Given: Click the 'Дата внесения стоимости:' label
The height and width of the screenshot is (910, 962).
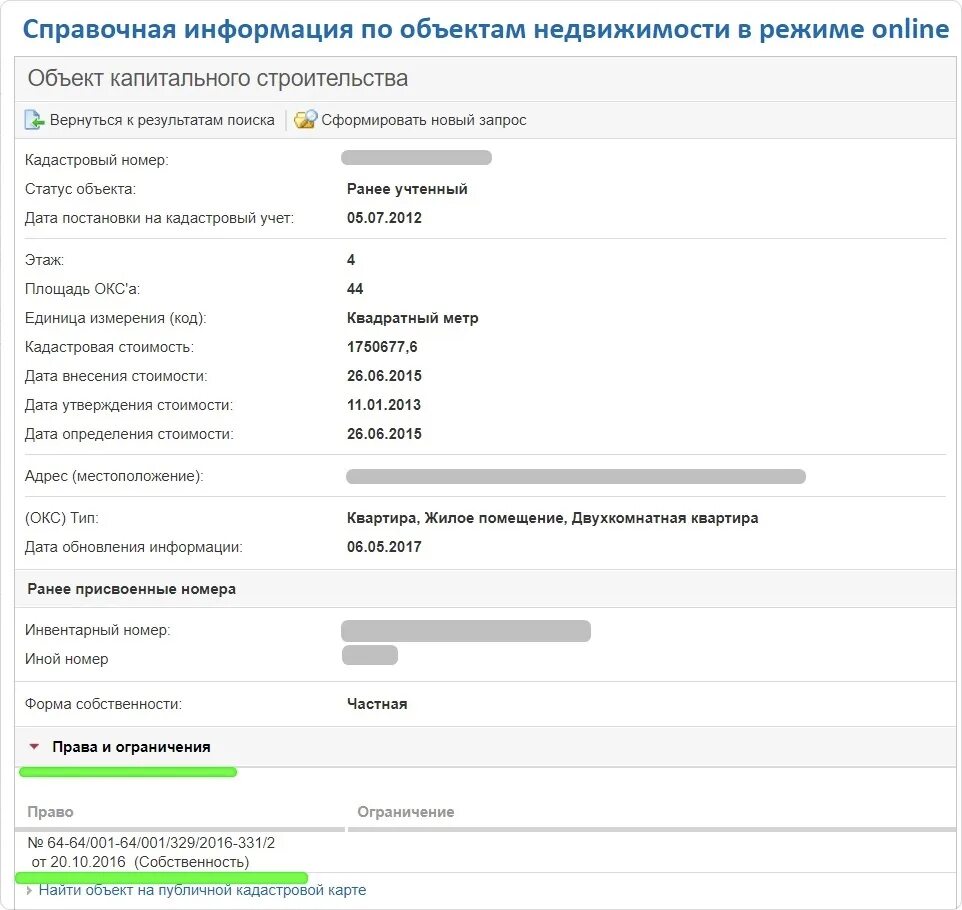Looking at the screenshot, I should point(116,376).
